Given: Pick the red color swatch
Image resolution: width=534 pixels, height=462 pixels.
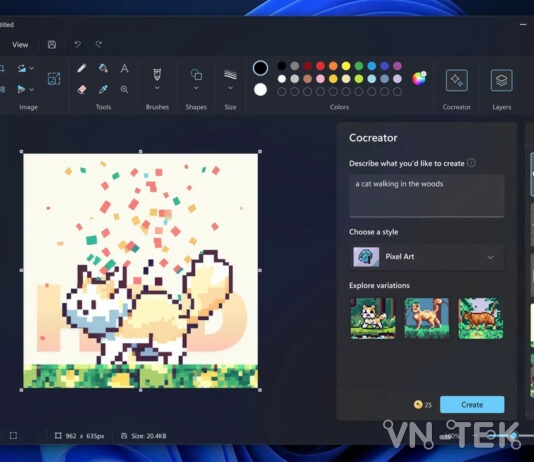Looking at the screenshot, I should (x=320, y=66).
